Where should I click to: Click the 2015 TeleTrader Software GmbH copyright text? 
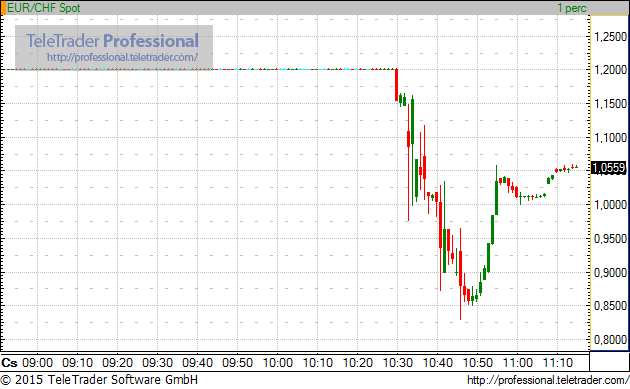click(x=99, y=379)
